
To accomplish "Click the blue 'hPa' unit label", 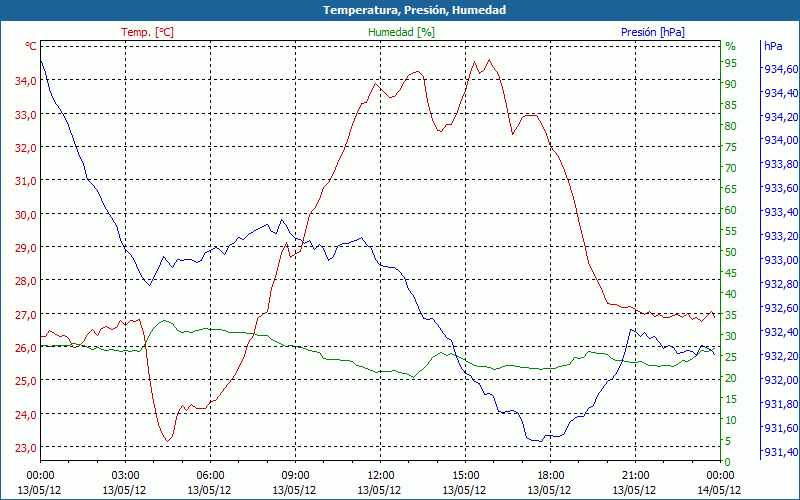I will [773, 45].
